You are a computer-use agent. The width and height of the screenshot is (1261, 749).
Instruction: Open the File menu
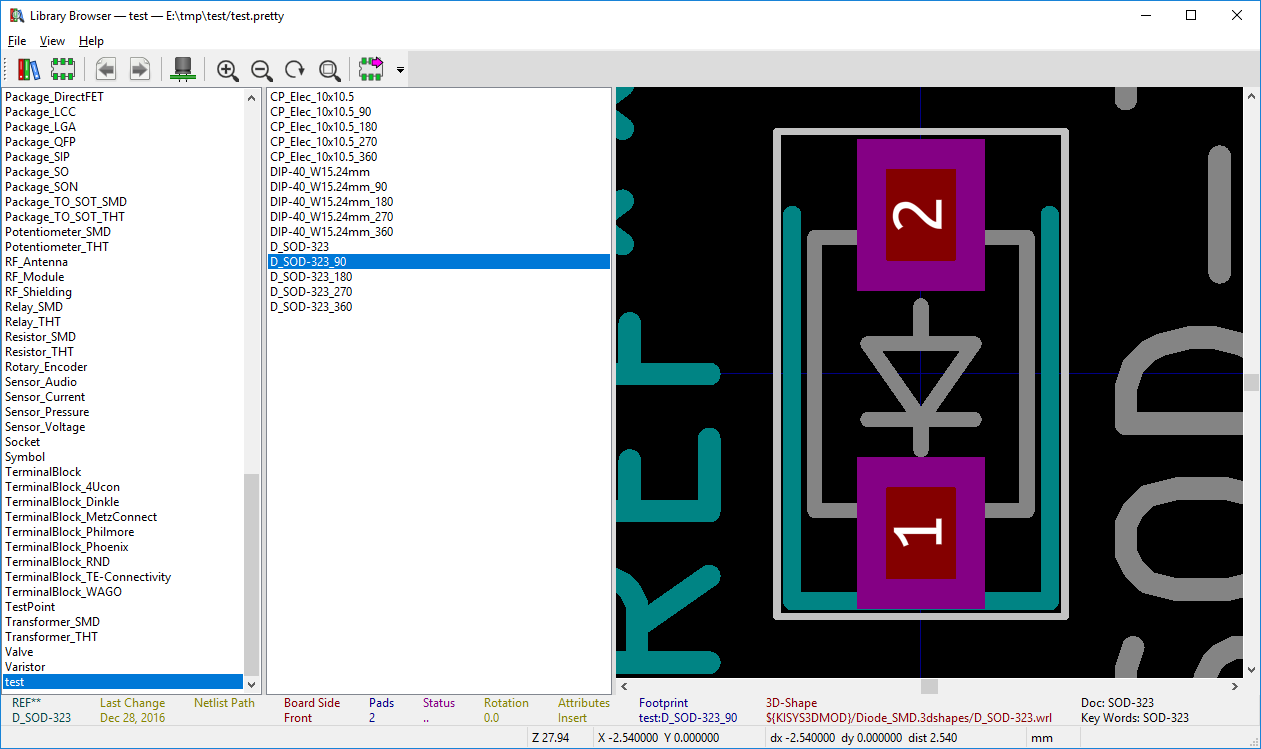click(17, 41)
